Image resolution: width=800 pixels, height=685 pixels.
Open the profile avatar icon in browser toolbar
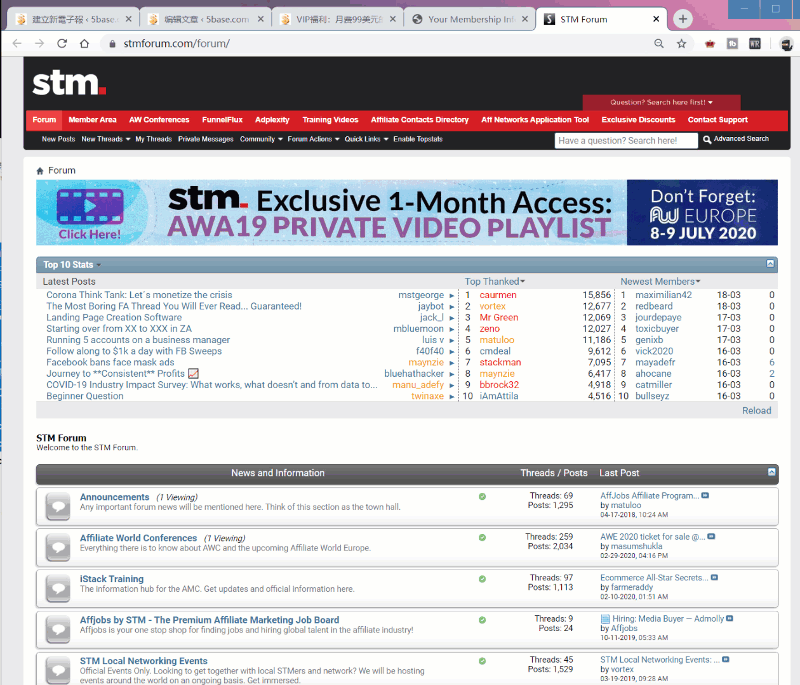click(x=786, y=44)
